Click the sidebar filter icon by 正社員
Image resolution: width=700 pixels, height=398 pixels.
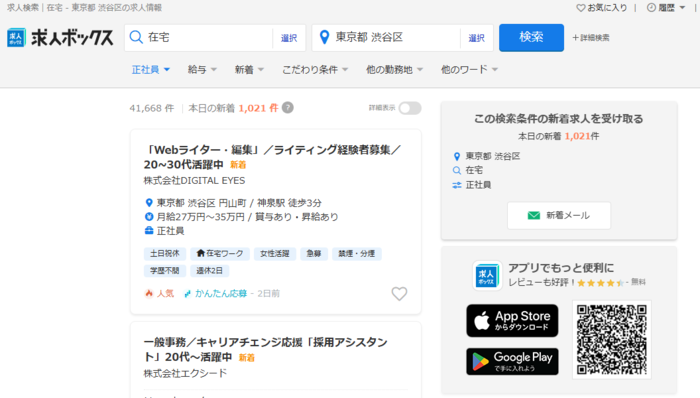coord(456,185)
